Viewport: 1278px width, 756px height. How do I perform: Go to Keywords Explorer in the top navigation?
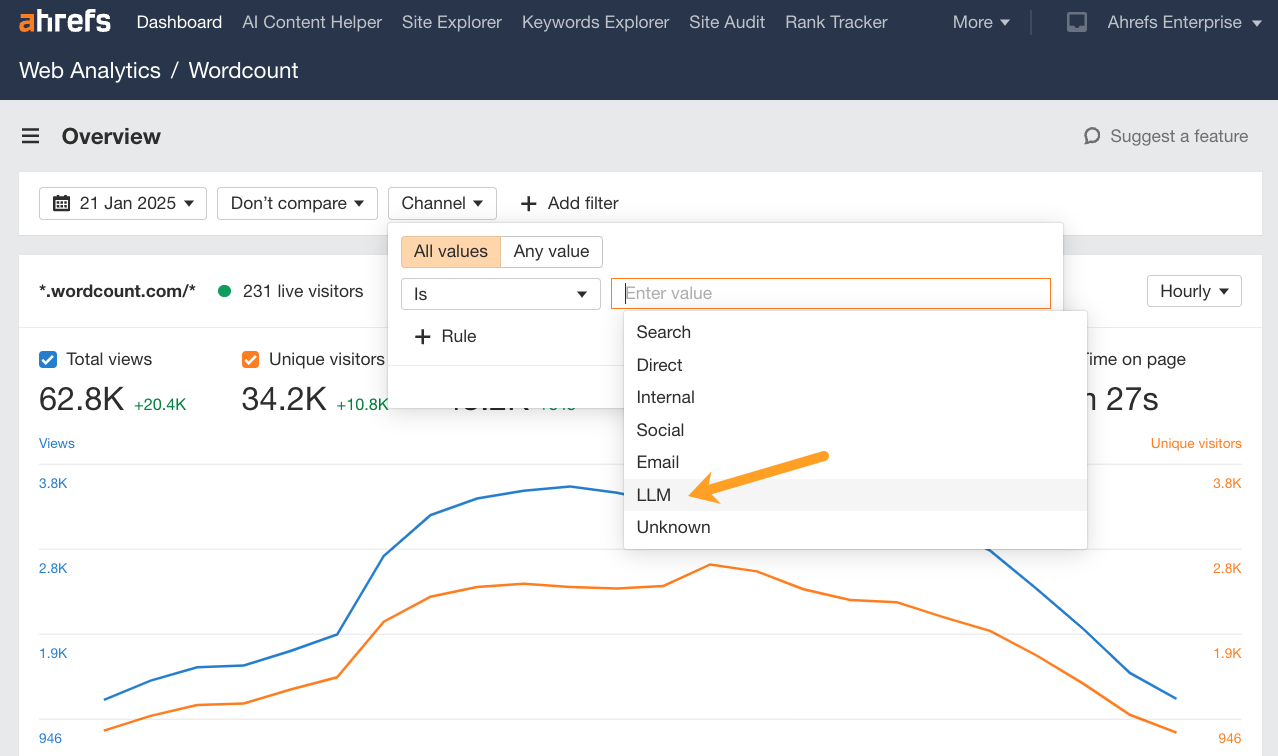595,21
